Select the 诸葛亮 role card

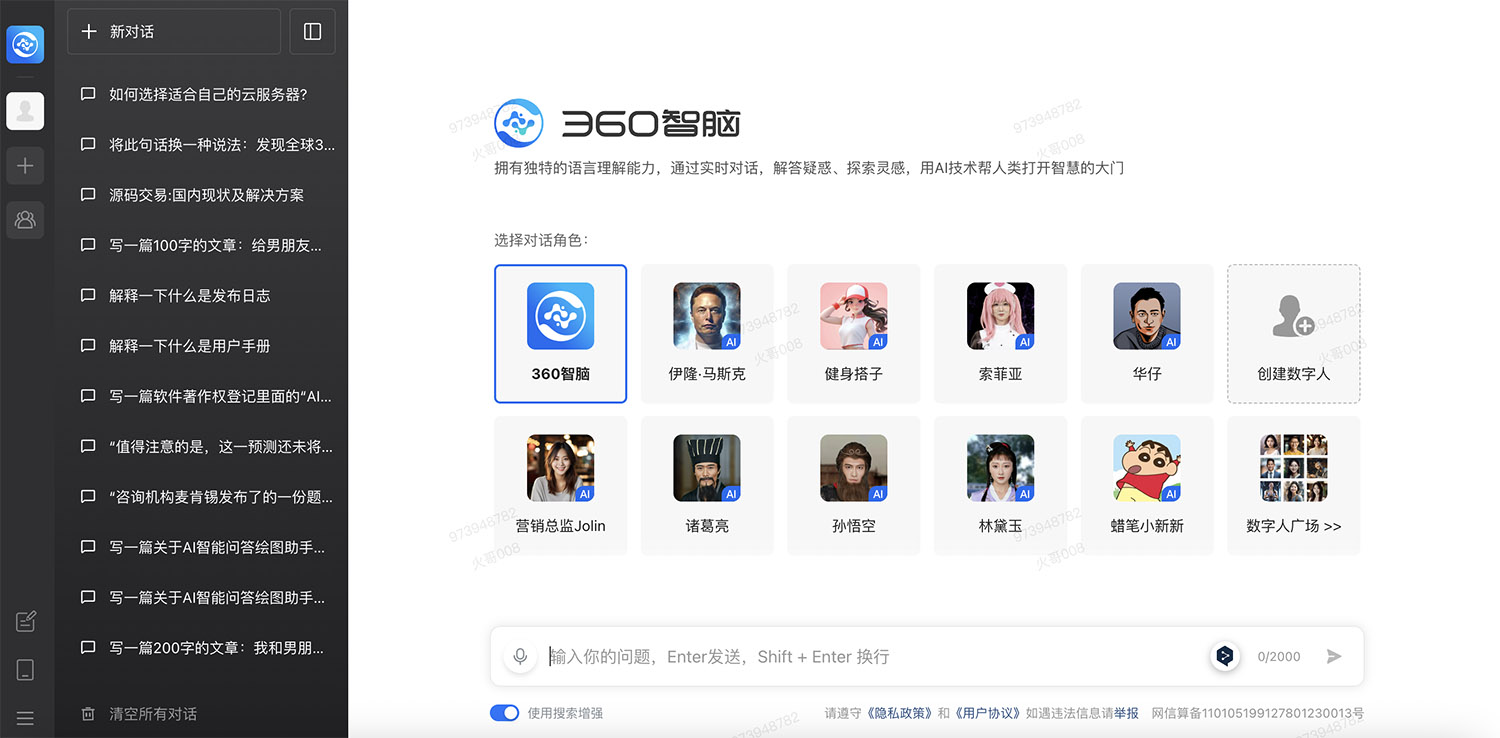click(x=707, y=486)
